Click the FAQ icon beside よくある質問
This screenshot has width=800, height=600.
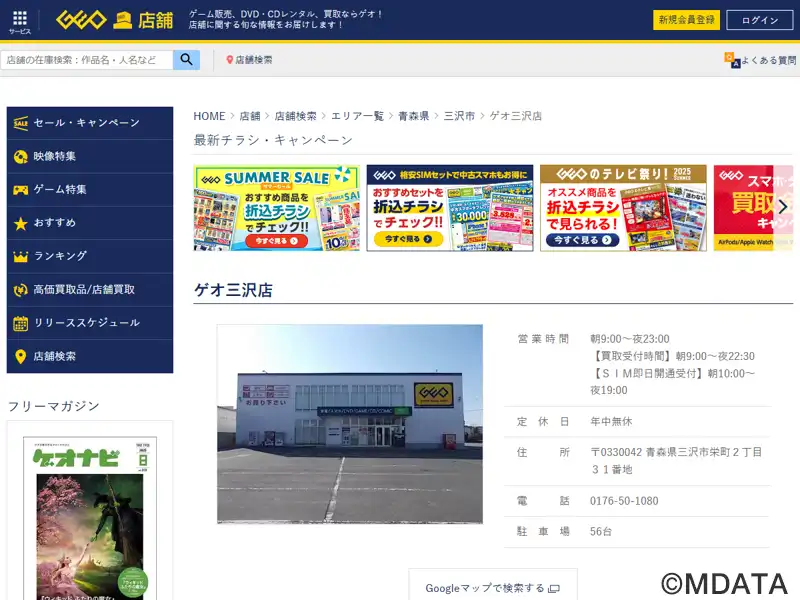pos(732,60)
